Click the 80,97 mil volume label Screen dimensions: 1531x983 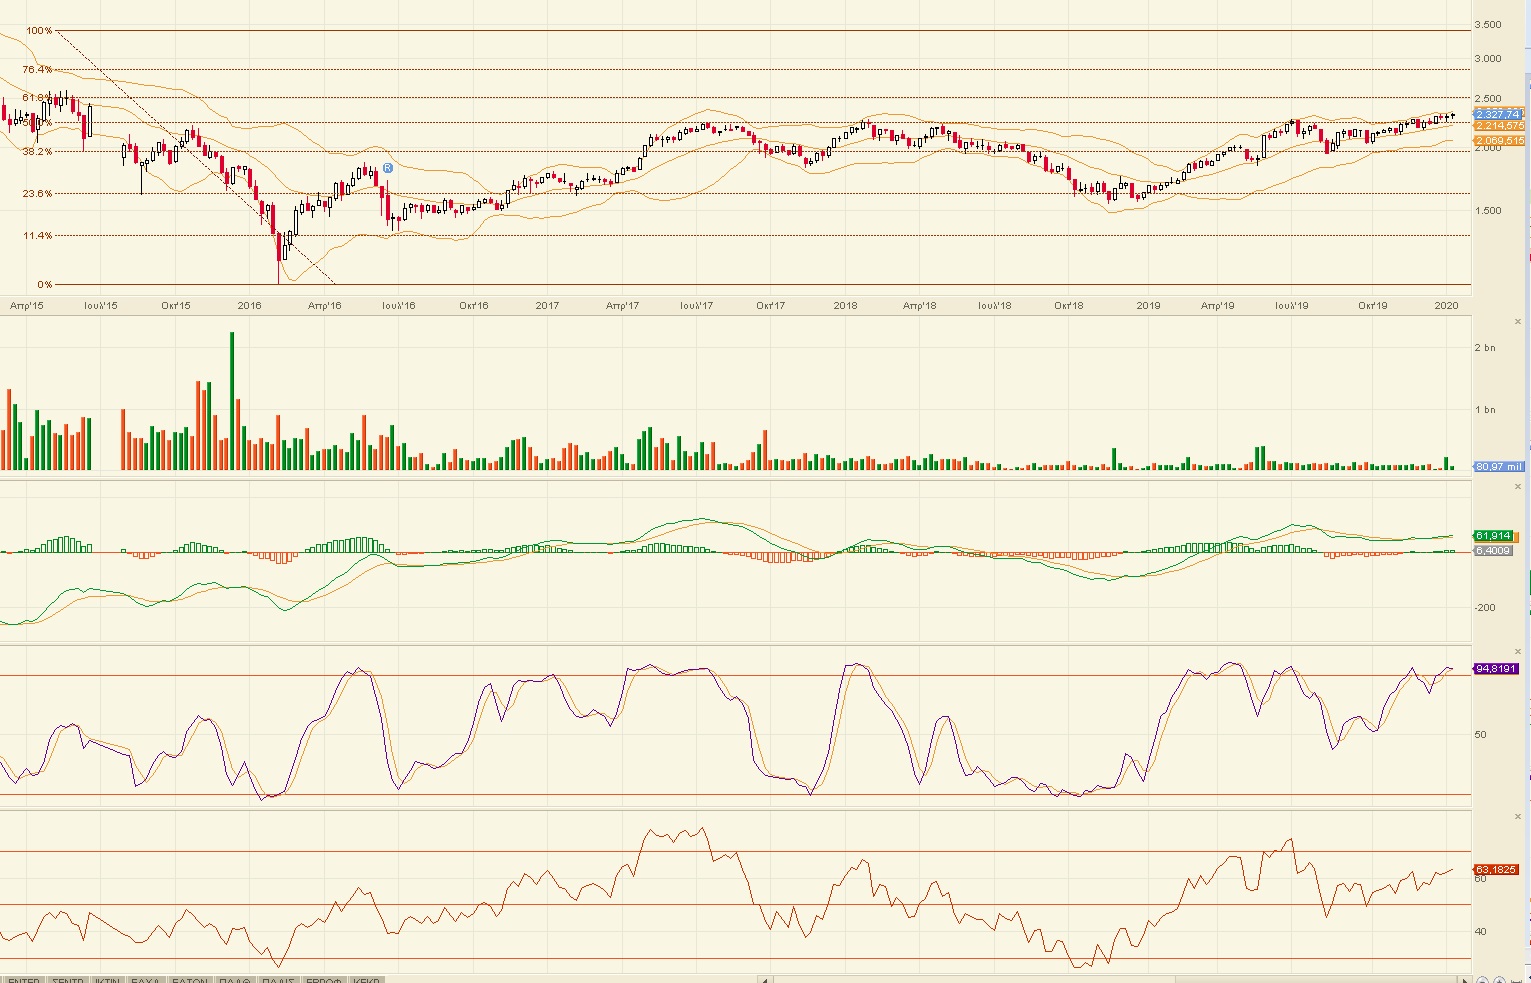[x=1498, y=467]
